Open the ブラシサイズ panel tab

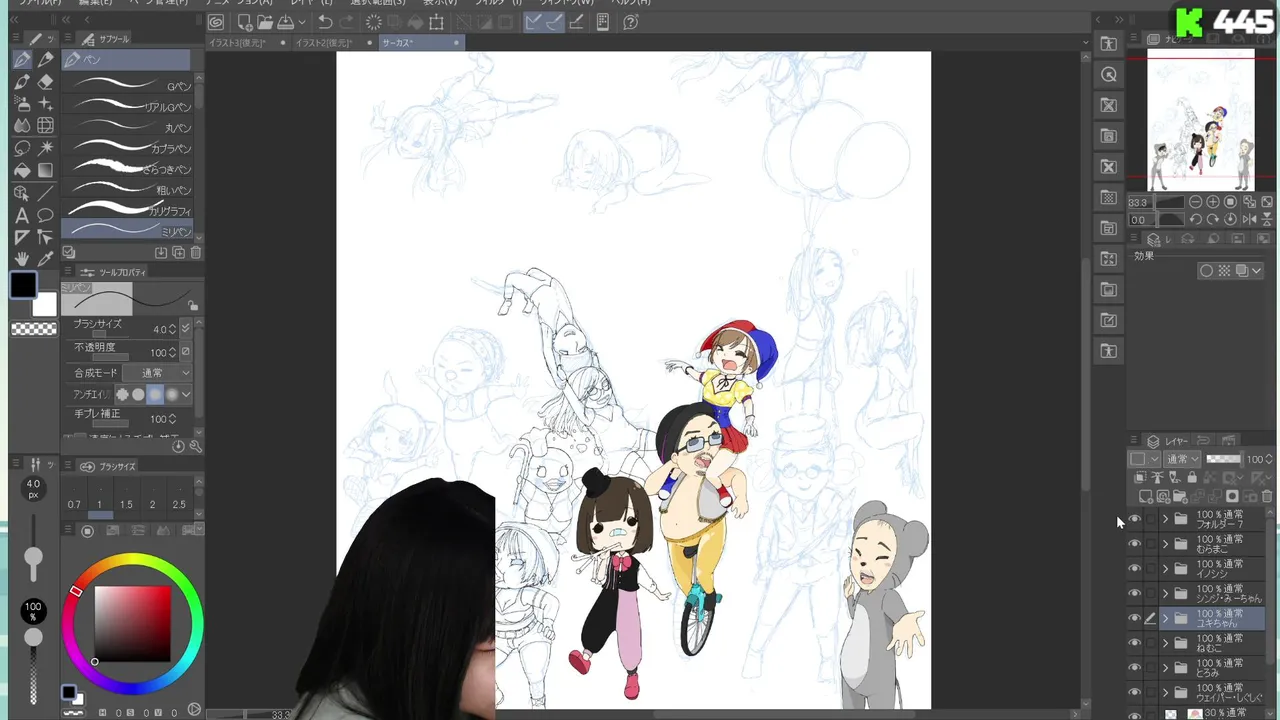pos(110,466)
